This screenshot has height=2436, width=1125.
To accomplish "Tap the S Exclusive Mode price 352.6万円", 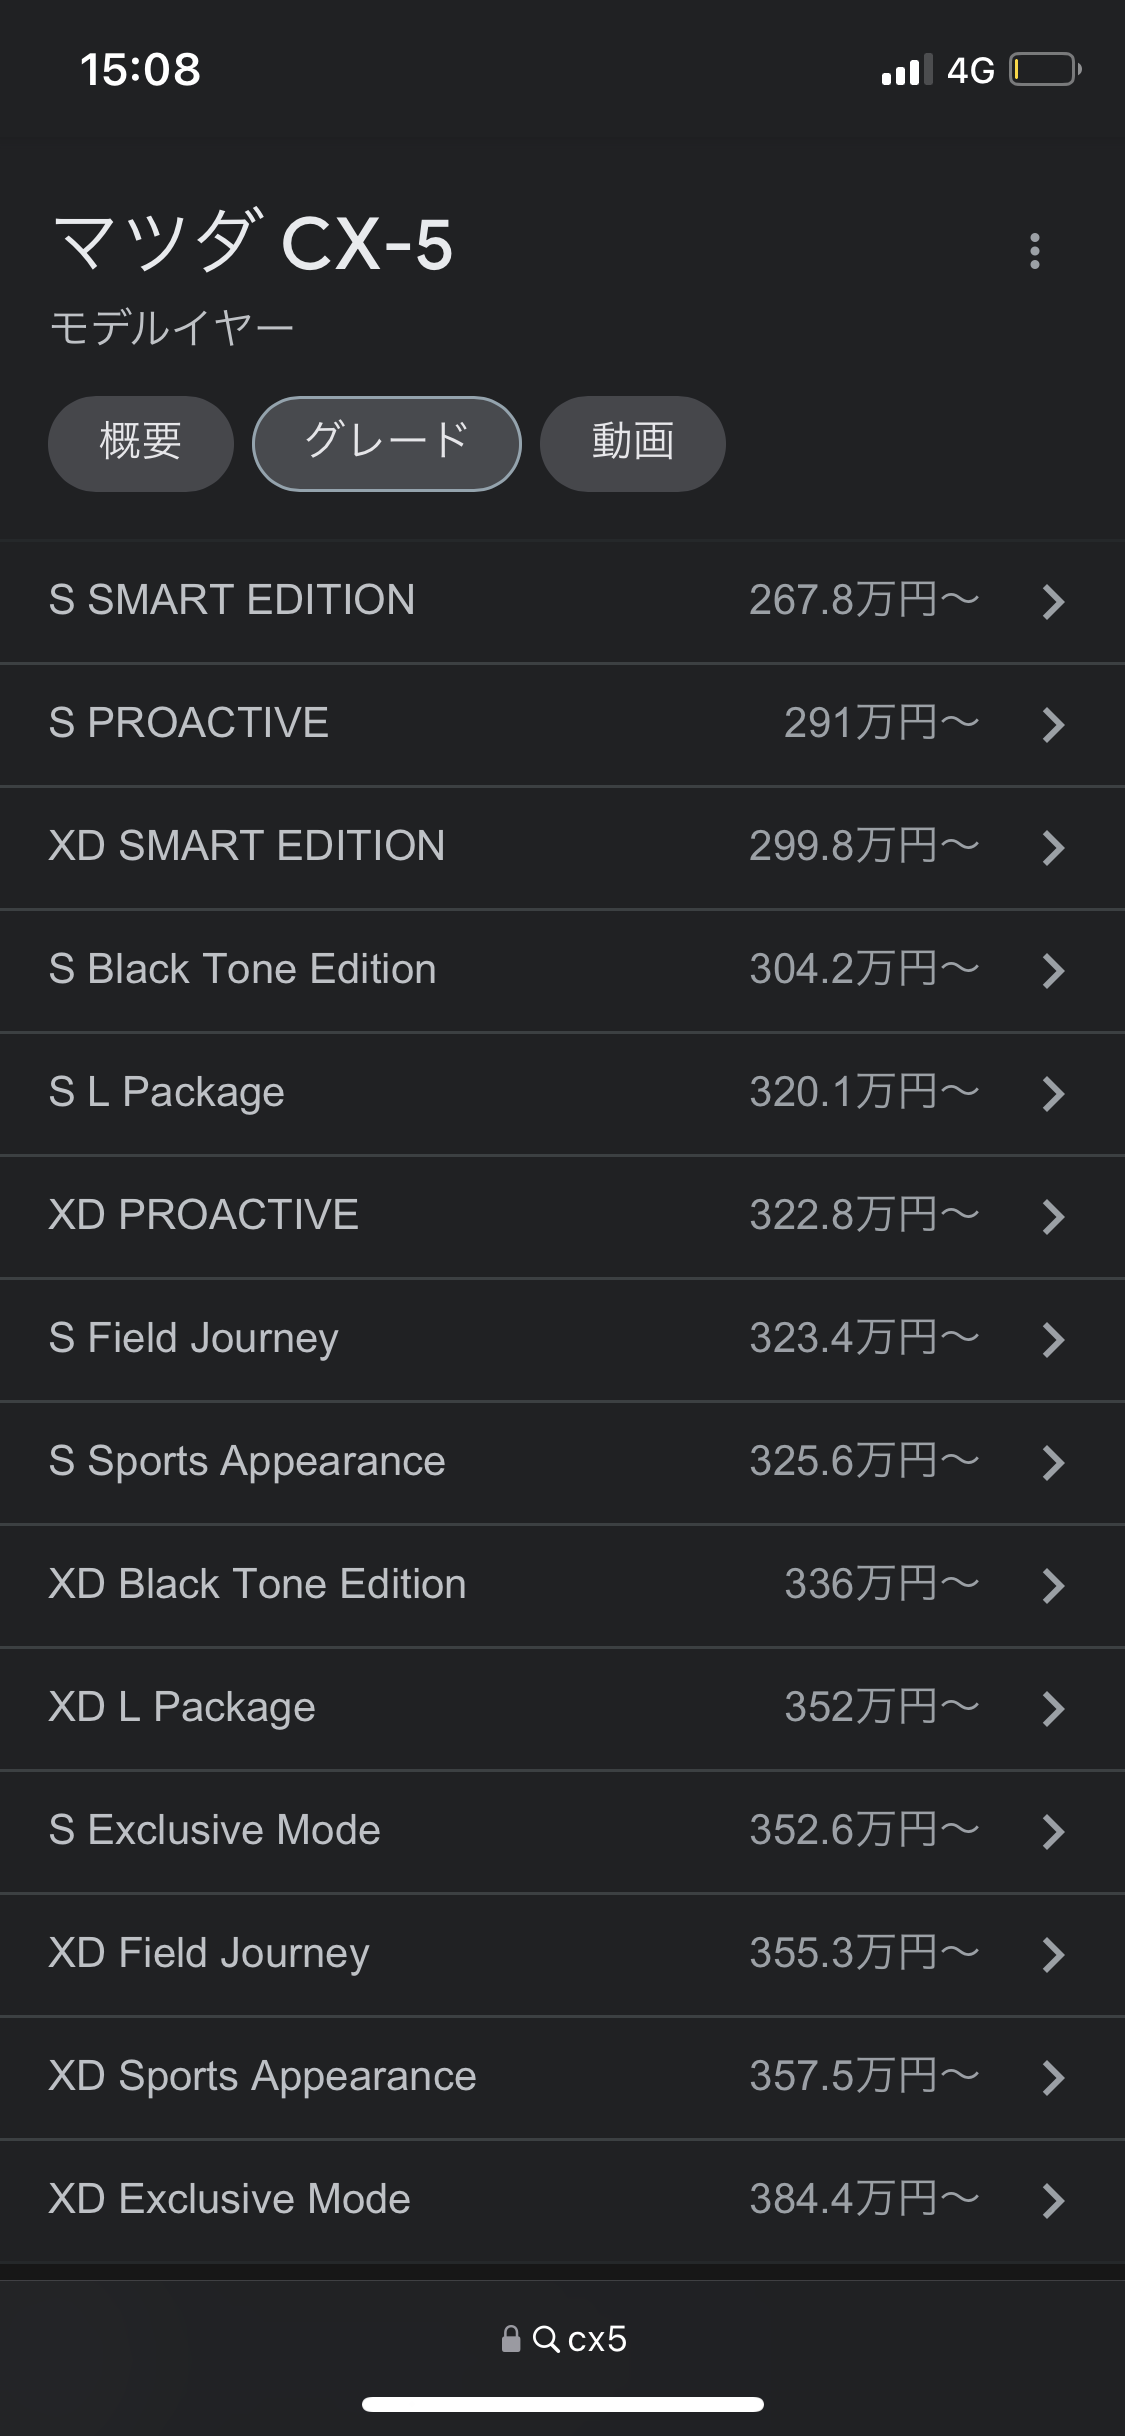I will coord(863,1831).
